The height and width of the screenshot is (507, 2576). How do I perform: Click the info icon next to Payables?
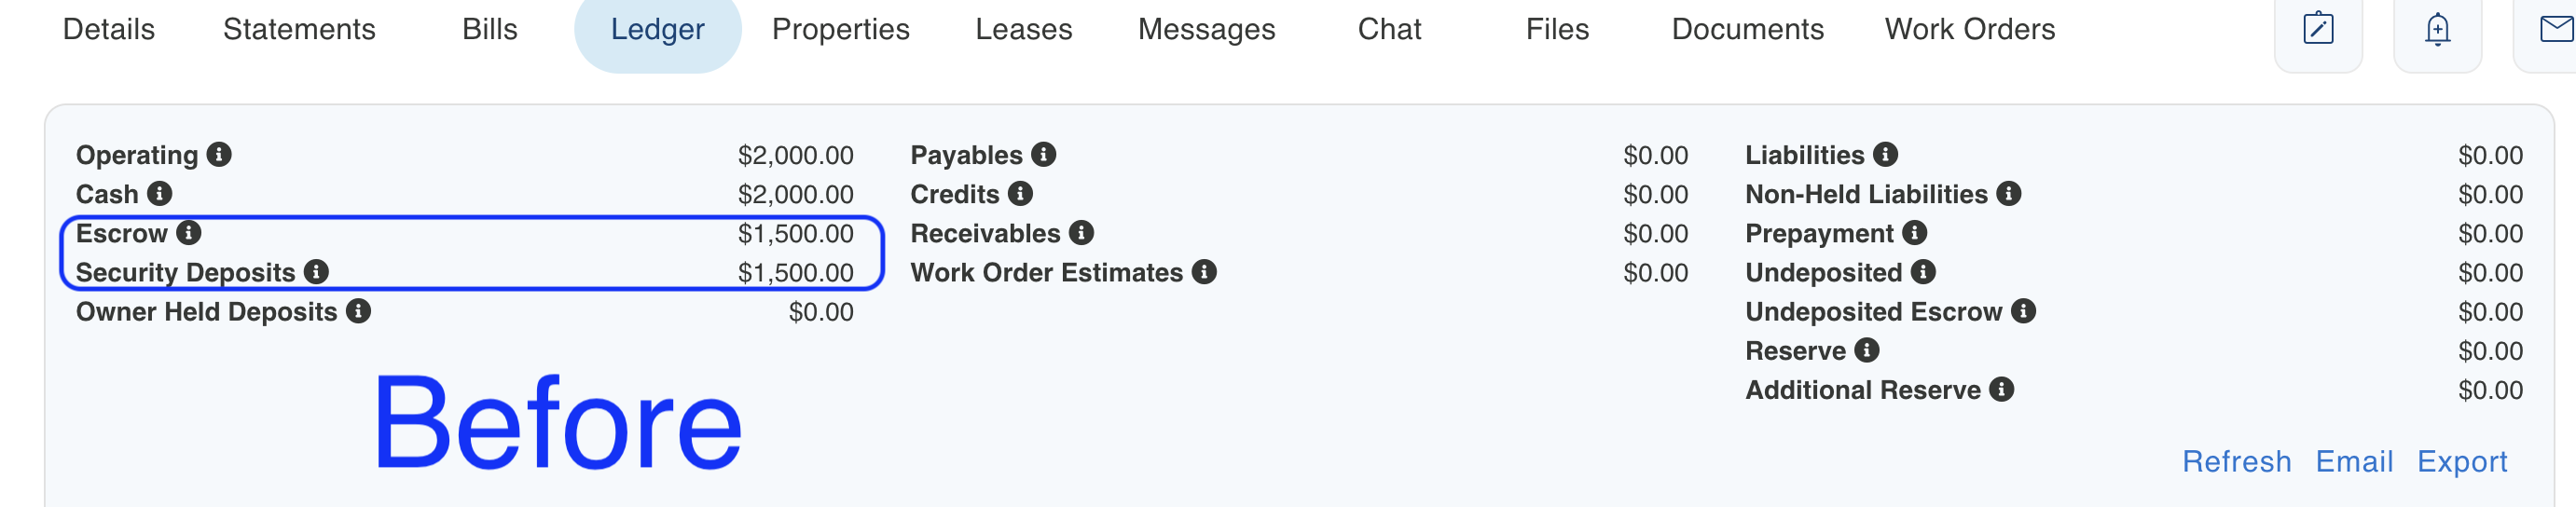(x=1044, y=154)
